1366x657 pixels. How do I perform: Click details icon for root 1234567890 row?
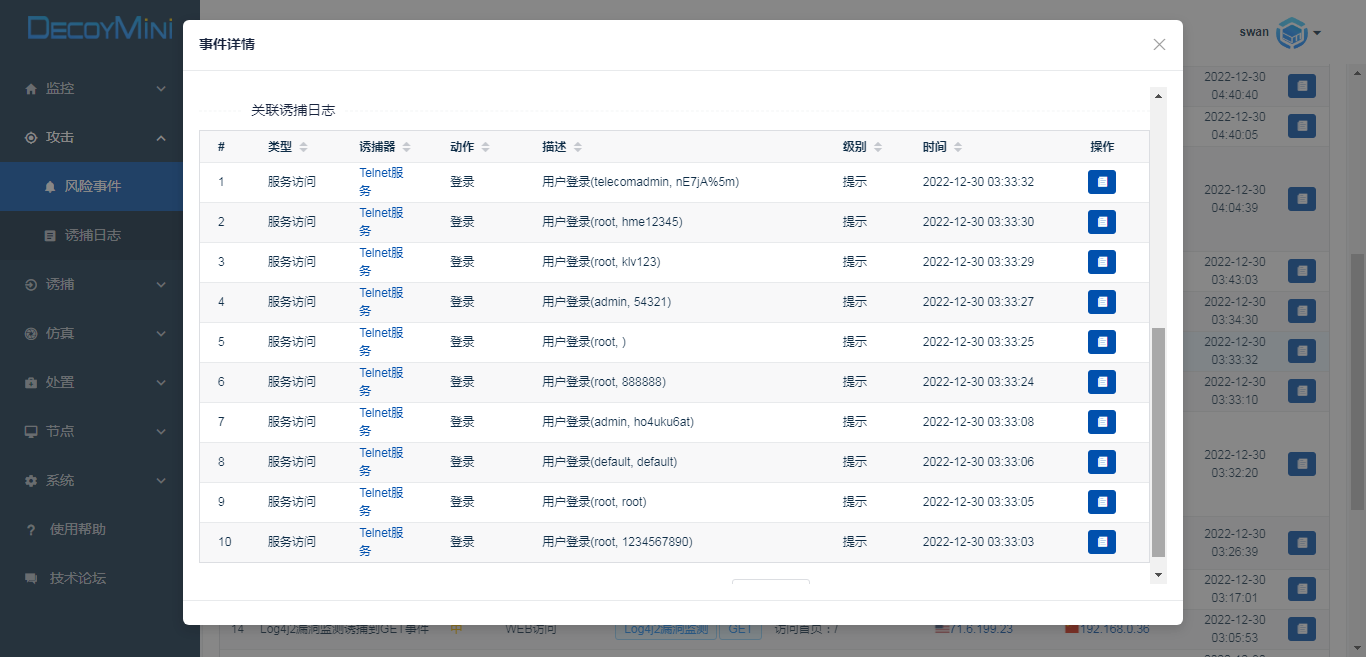(1101, 542)
